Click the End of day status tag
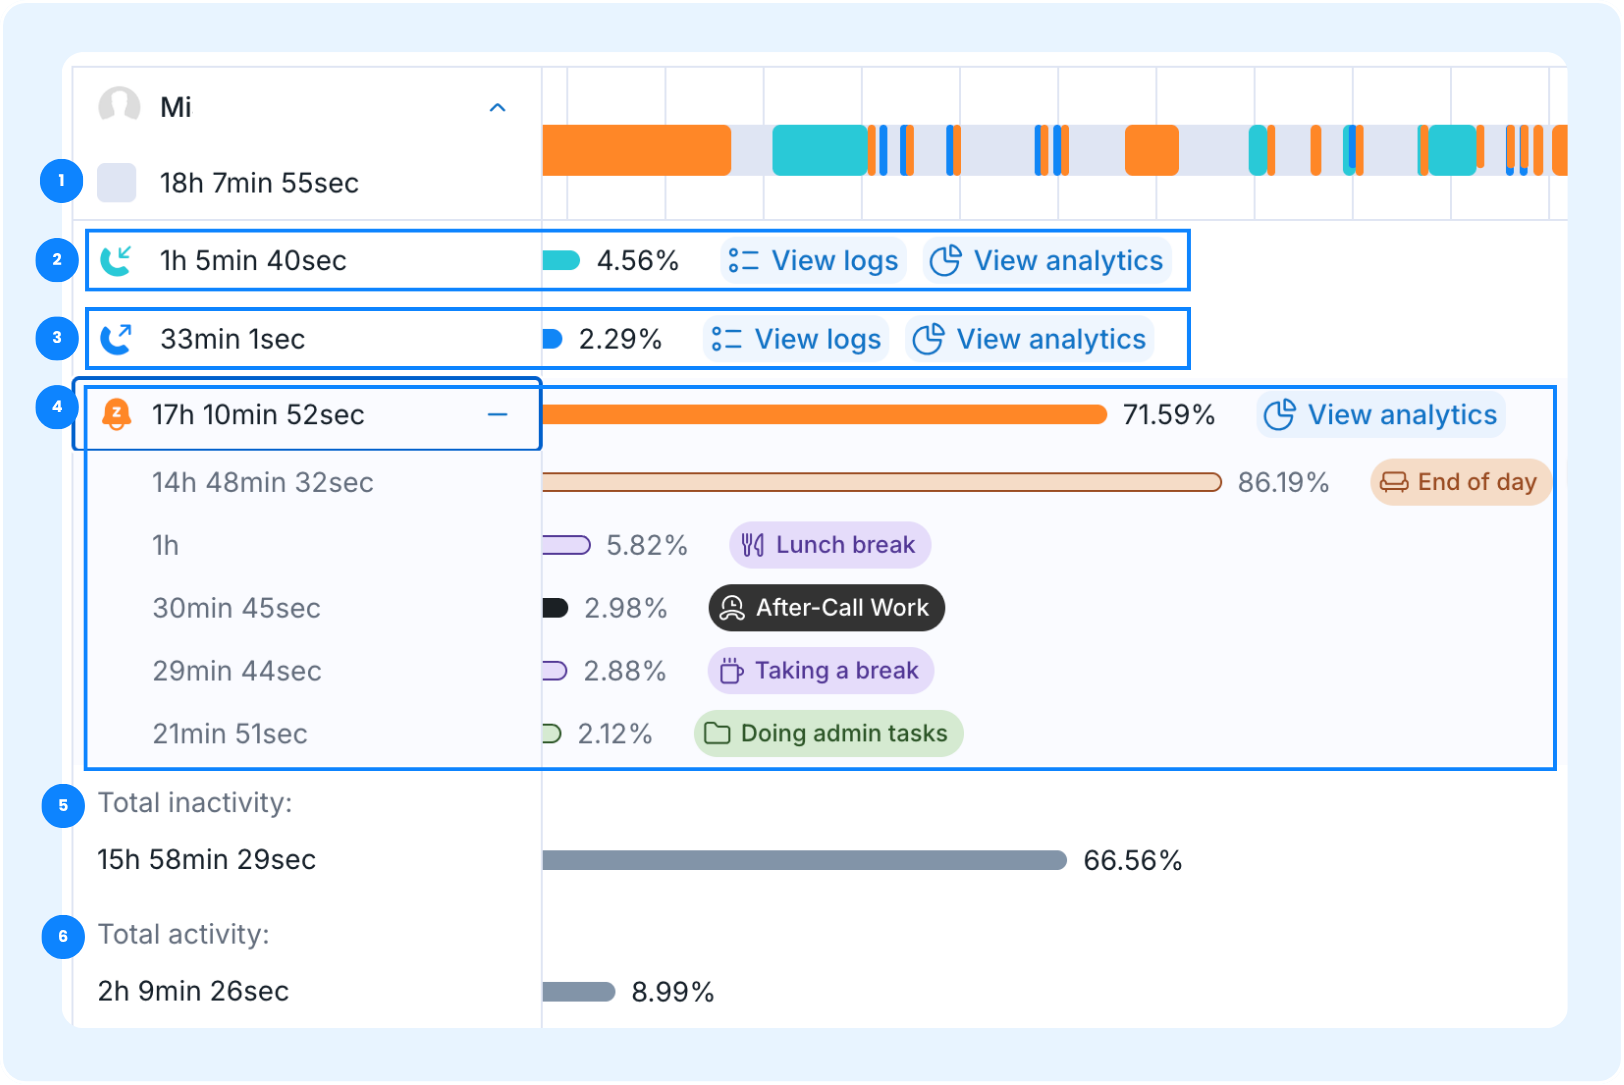 point(1461,483)
